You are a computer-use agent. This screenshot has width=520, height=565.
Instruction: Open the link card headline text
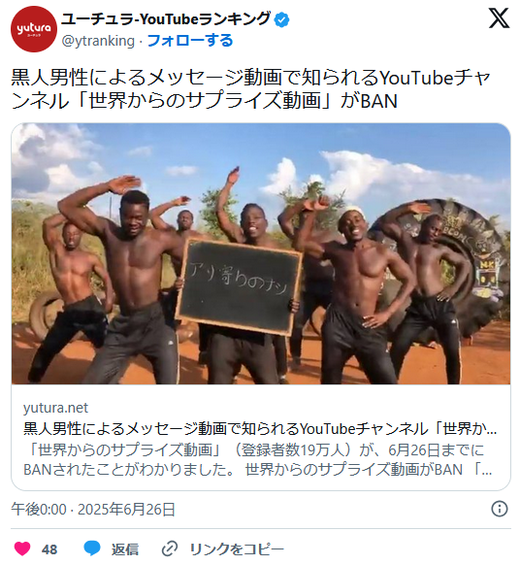click(x=260, y=429)
